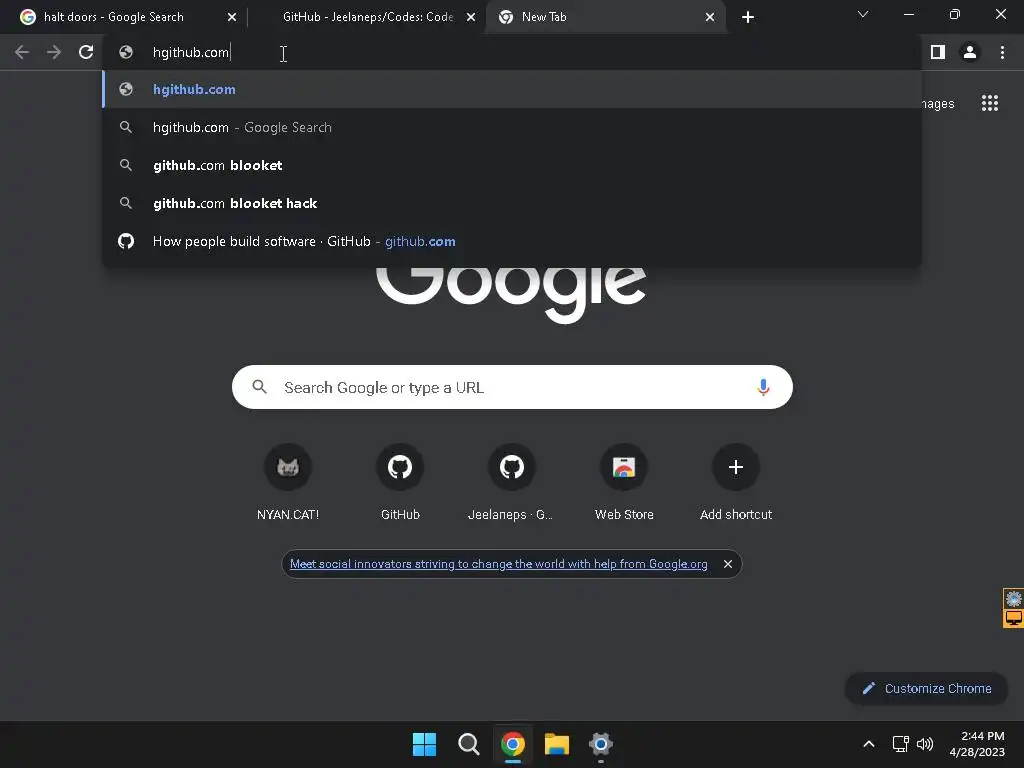Image resolution: width=1024 pixels, height=768 pixels.
Task: Dismiss the Google.org promo banner
Action: tap(728, 564)
